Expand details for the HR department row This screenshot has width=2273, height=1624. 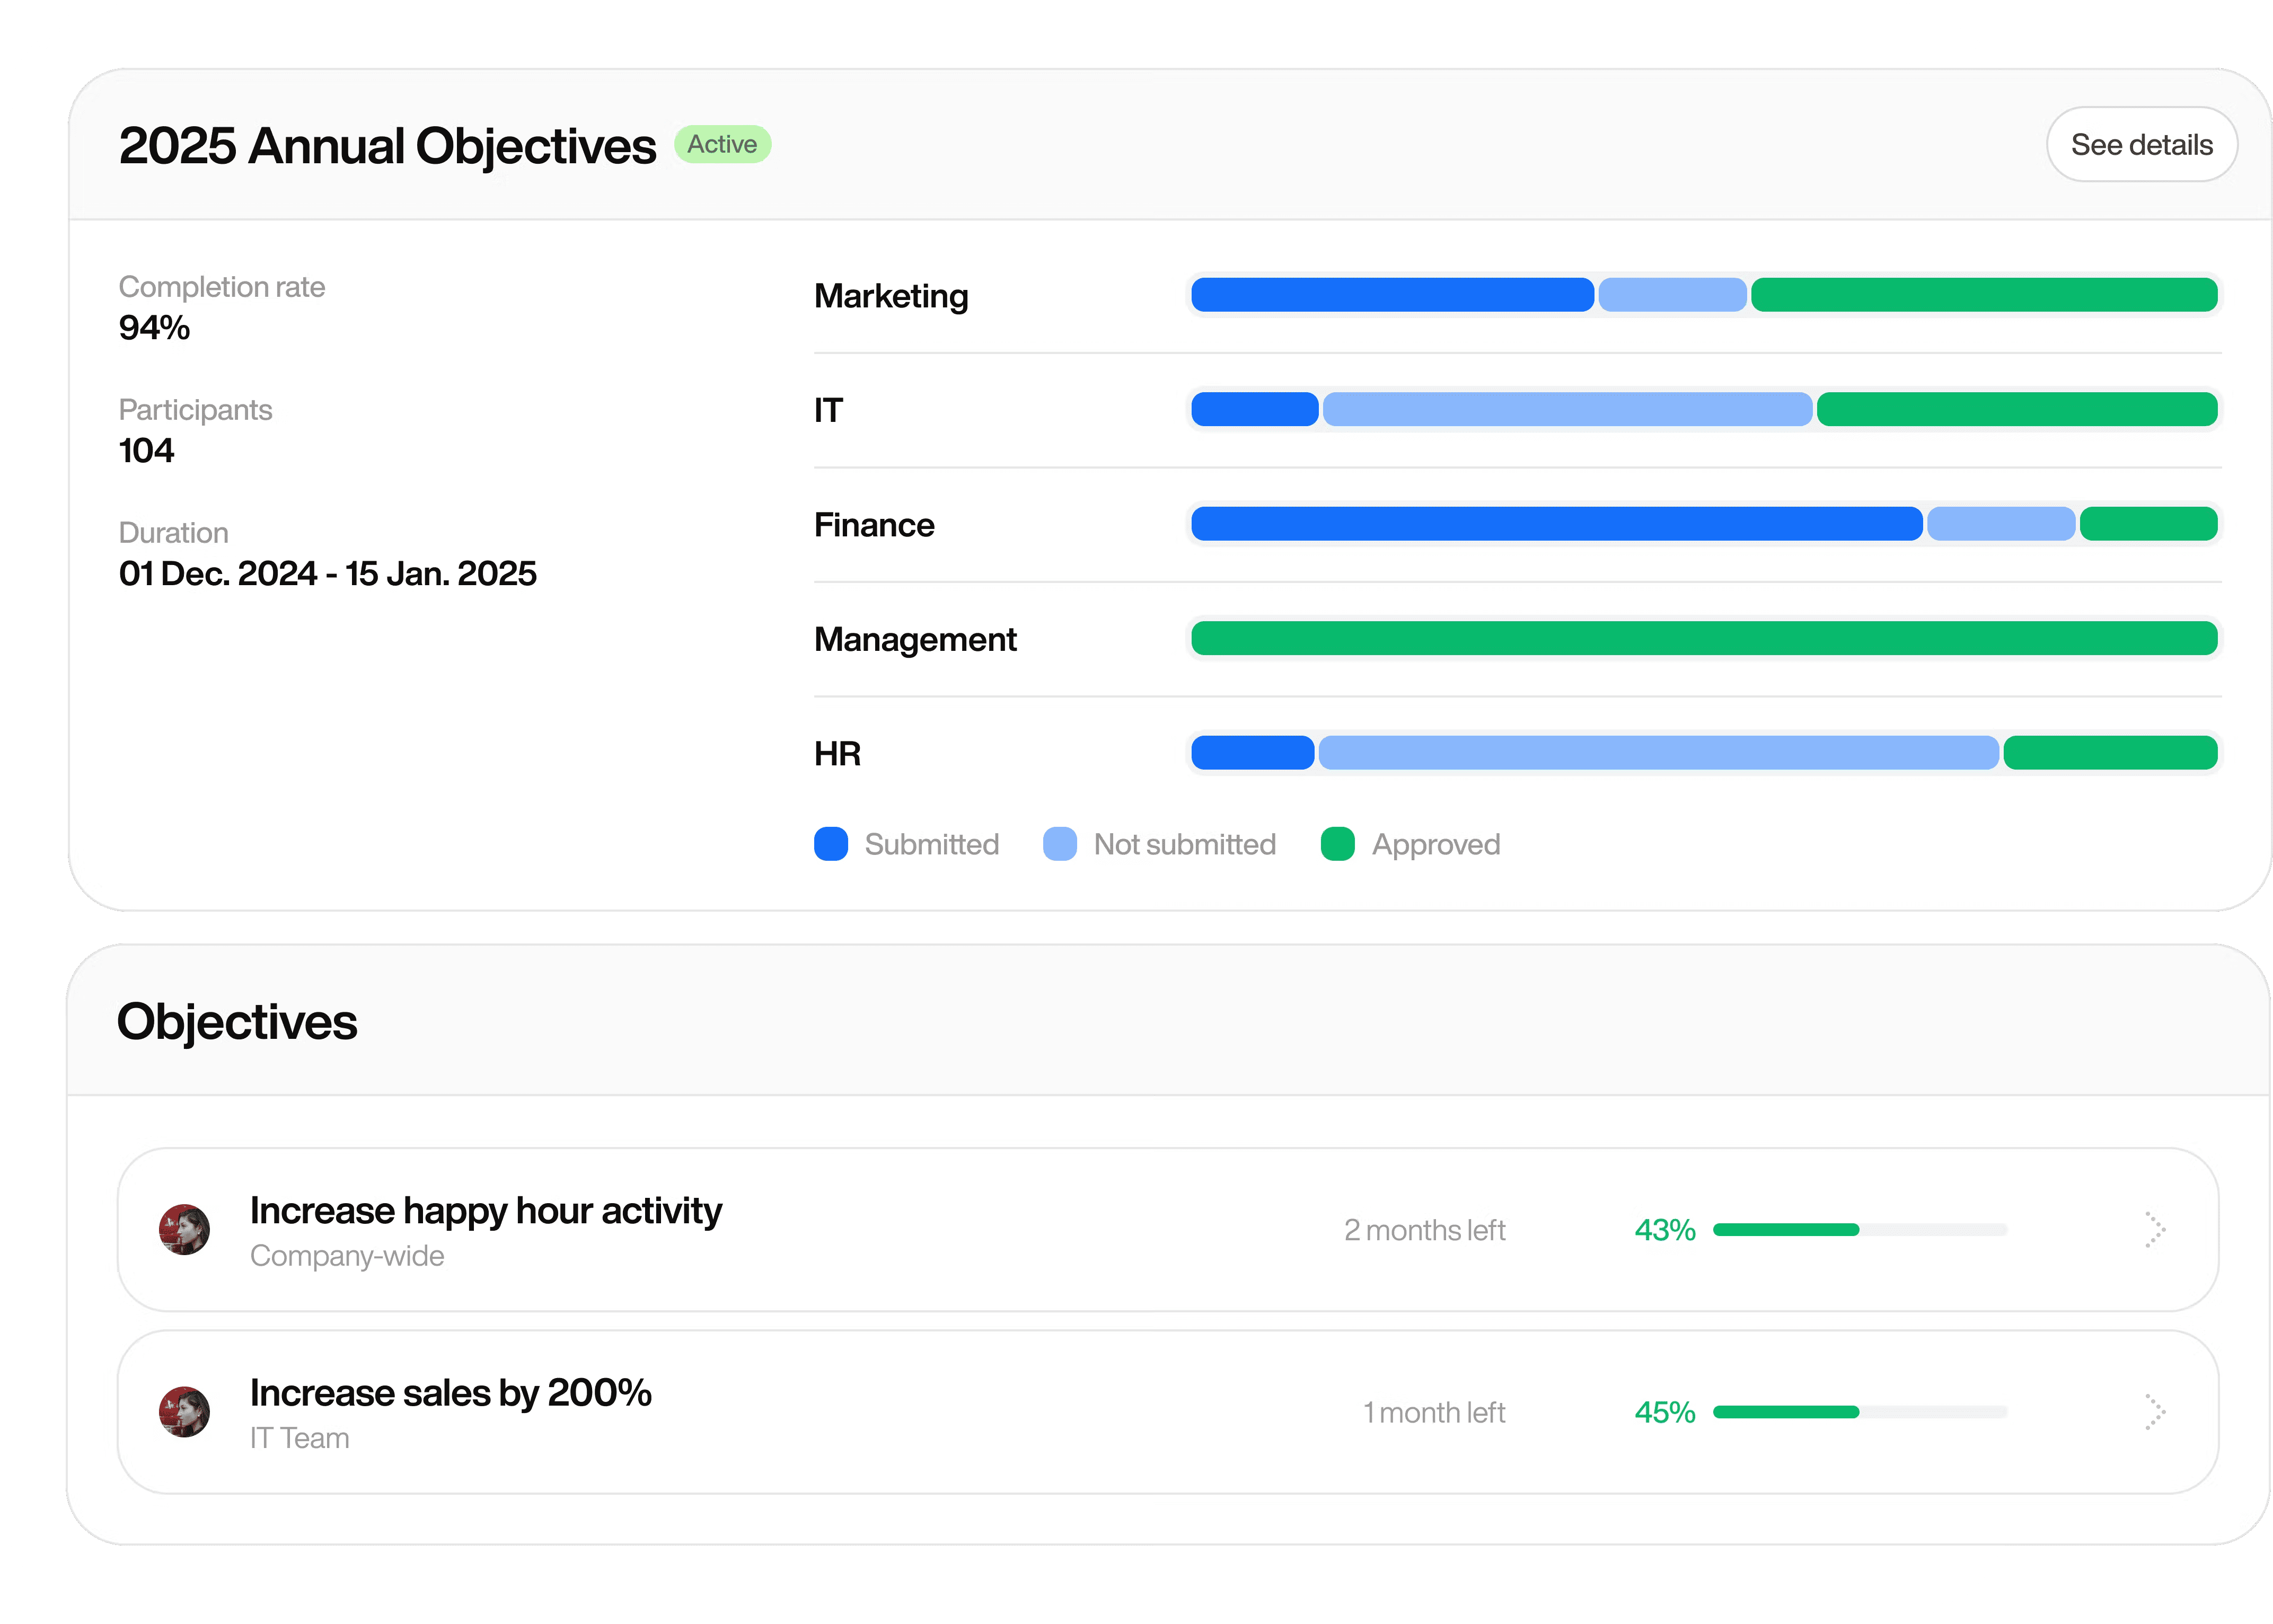[x=837, y=753]
